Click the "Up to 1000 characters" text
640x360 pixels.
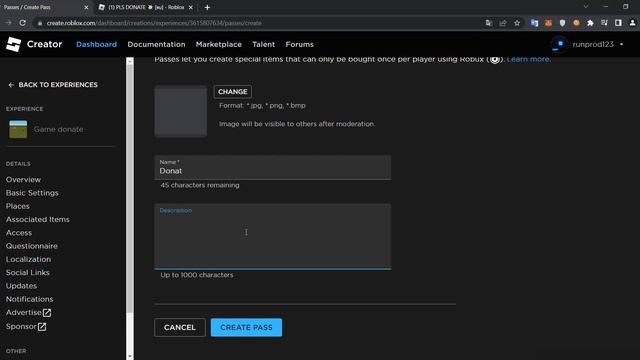197,275
